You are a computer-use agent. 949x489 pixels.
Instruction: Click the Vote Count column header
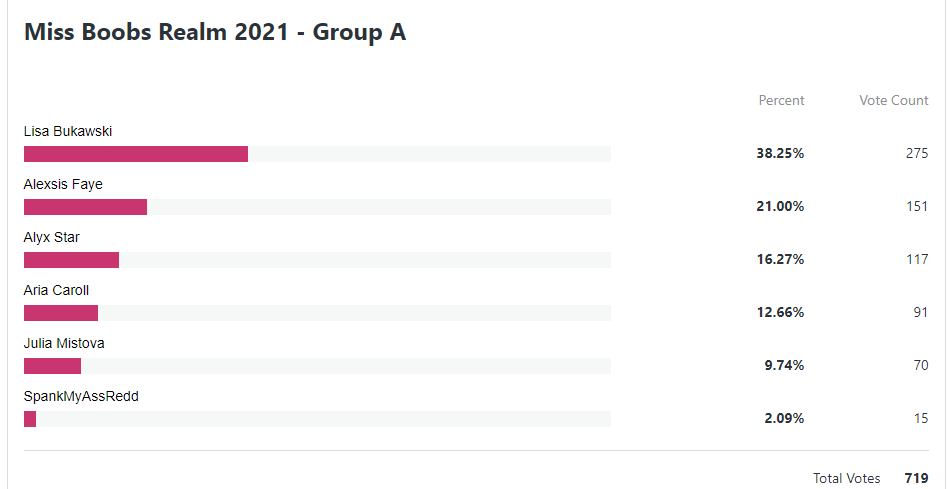click(894, 100)
